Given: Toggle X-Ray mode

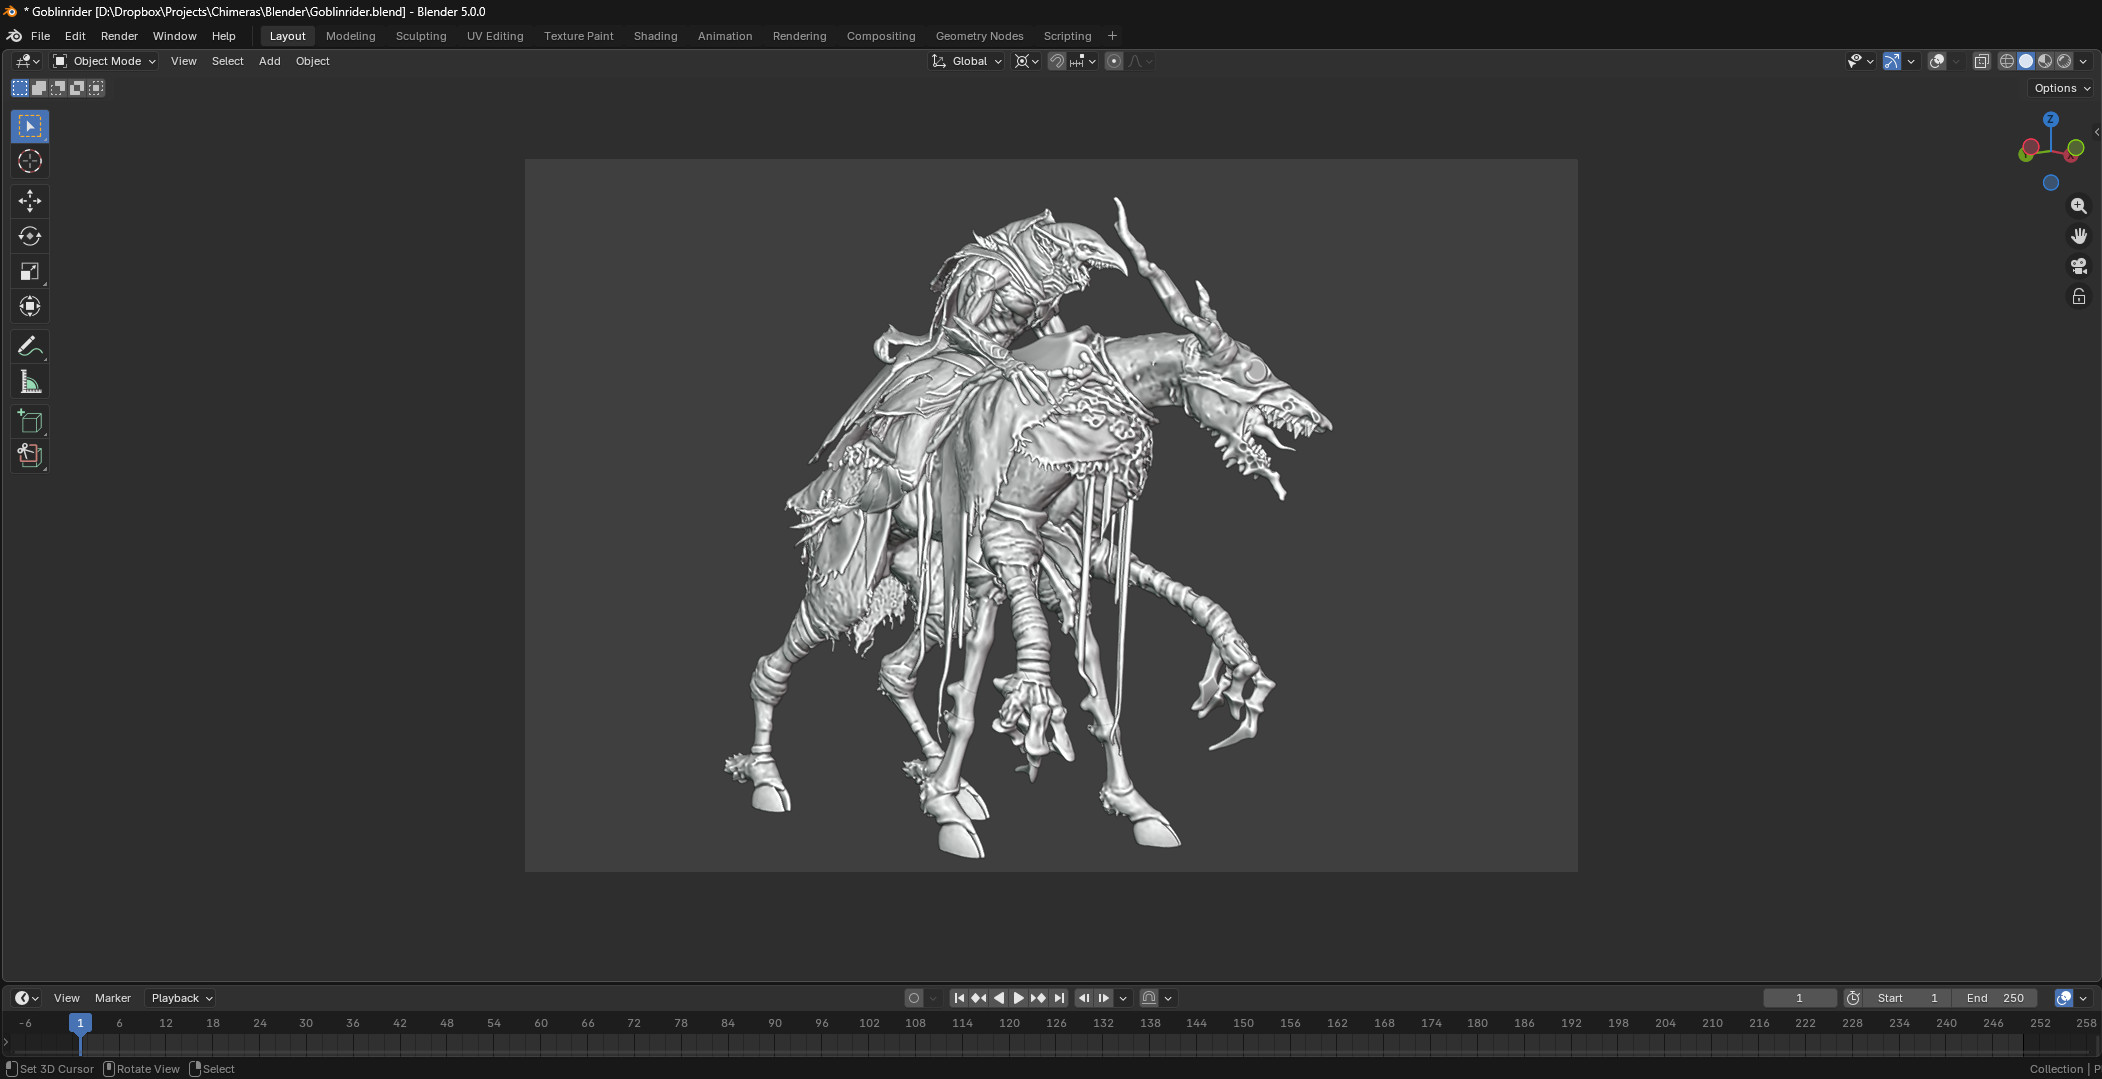Looking at the screenshot, I should pyautogui.click(x=1981, y=62).
